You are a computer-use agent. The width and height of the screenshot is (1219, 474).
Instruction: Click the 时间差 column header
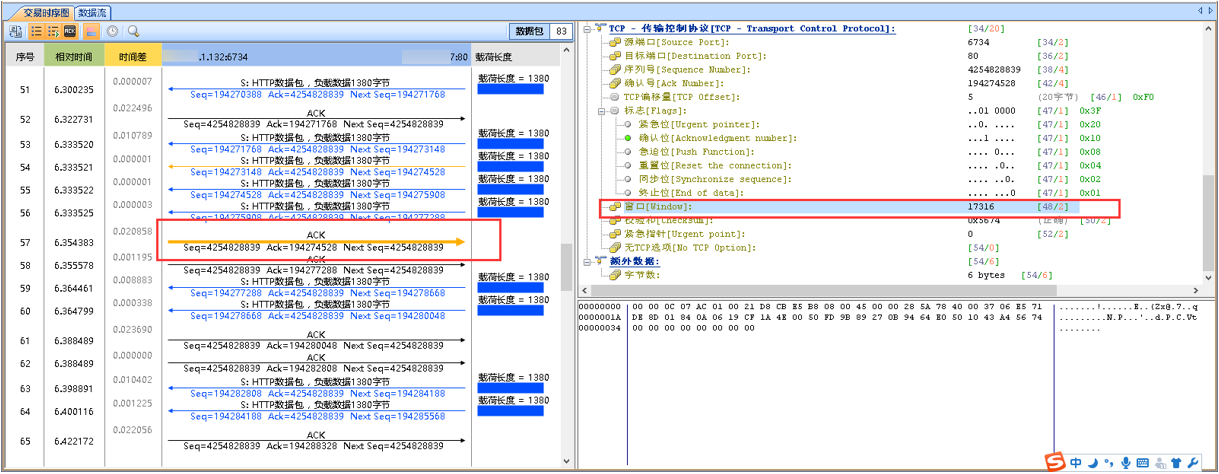point(133,58)
